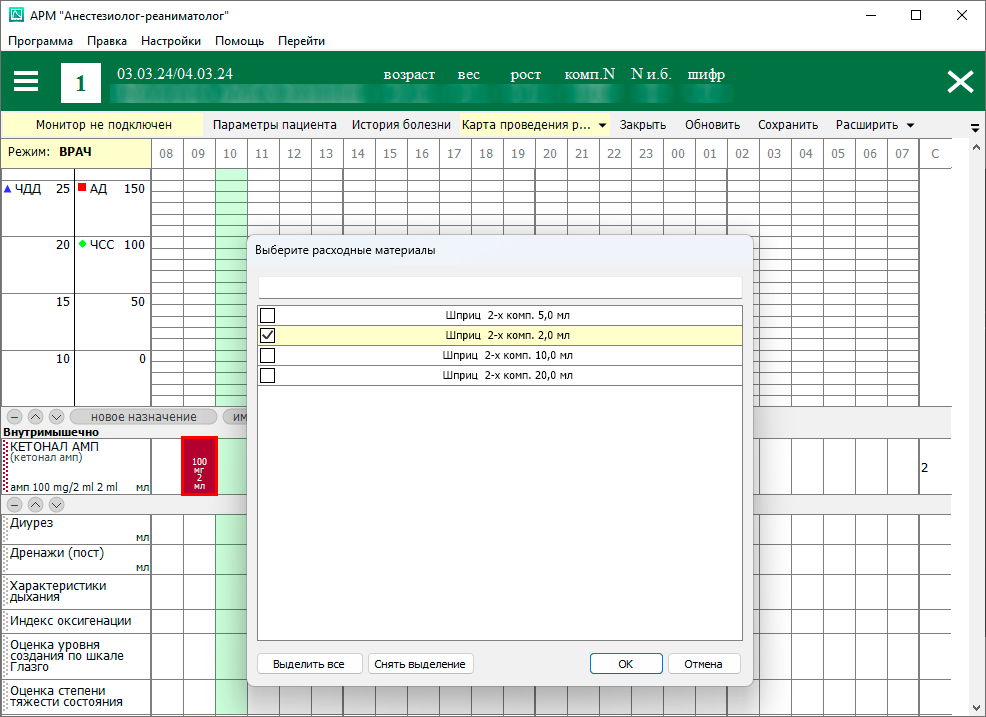Click the up arrow button above Внутримышечно section

36,416
